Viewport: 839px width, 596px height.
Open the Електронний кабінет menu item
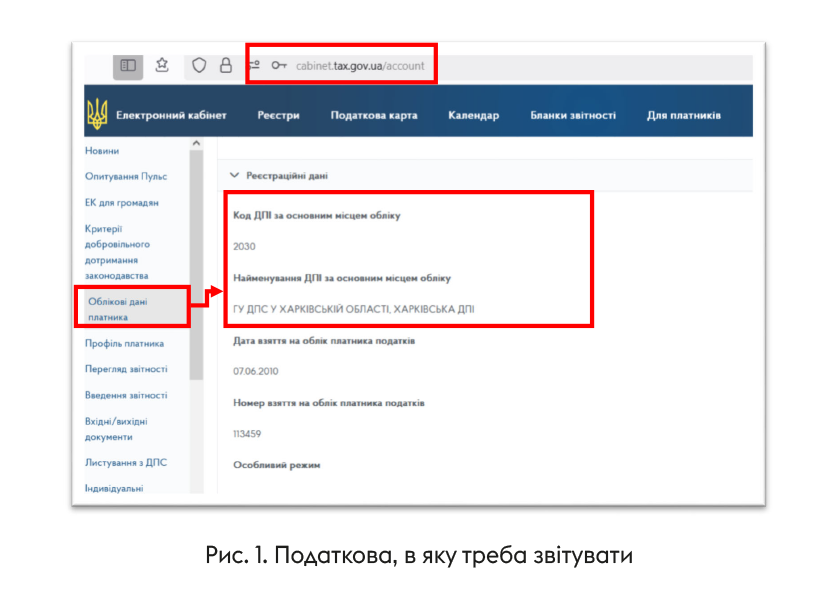coord(171,115)
